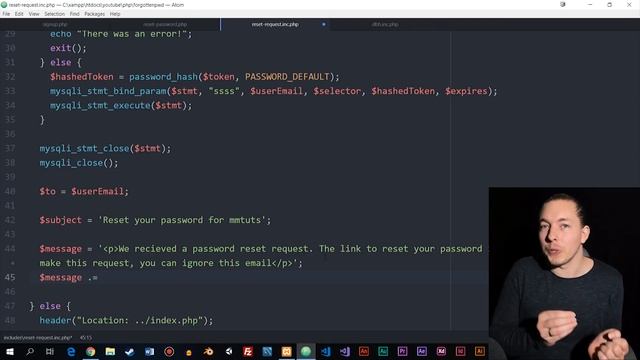640x360 pixels.
Task: Click line number 32 in the gutter
Action: 10,77
